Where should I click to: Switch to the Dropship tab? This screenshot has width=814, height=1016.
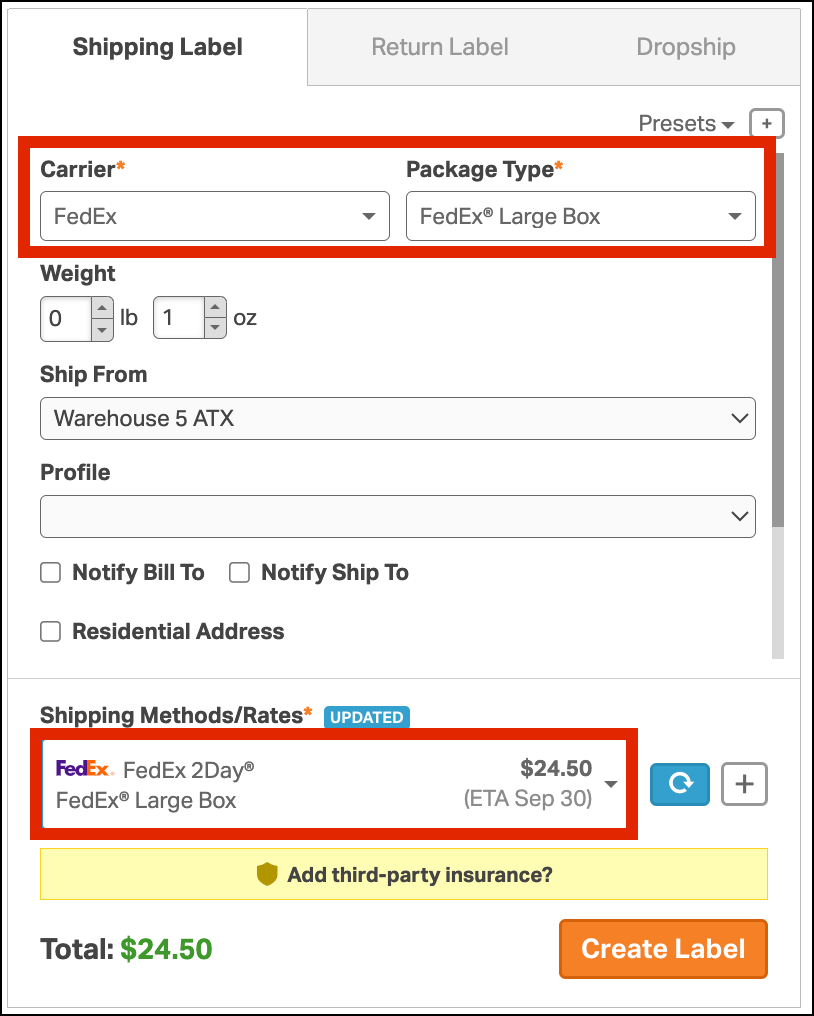(686, 47)
